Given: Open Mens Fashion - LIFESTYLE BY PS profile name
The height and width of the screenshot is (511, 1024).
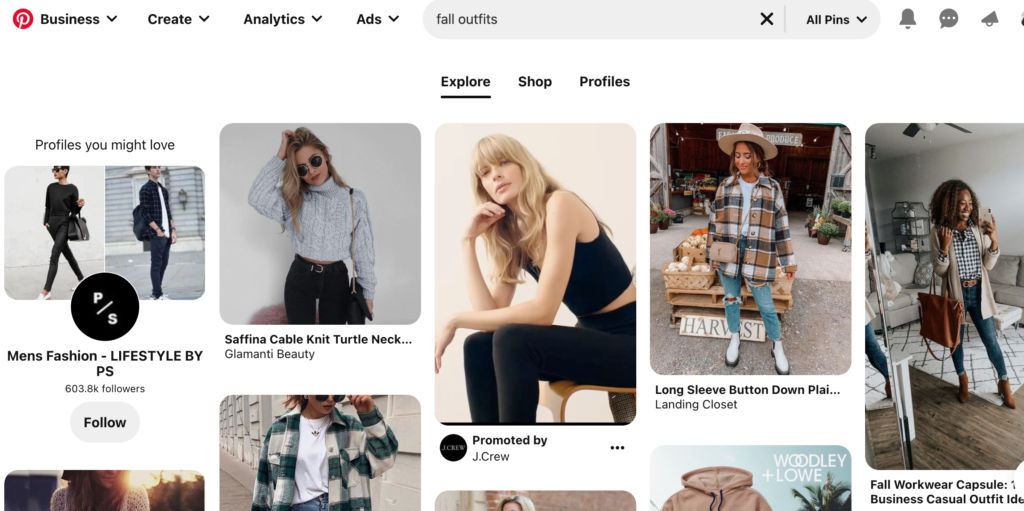Looking at the screenshot, I should [x=104, y=363].
